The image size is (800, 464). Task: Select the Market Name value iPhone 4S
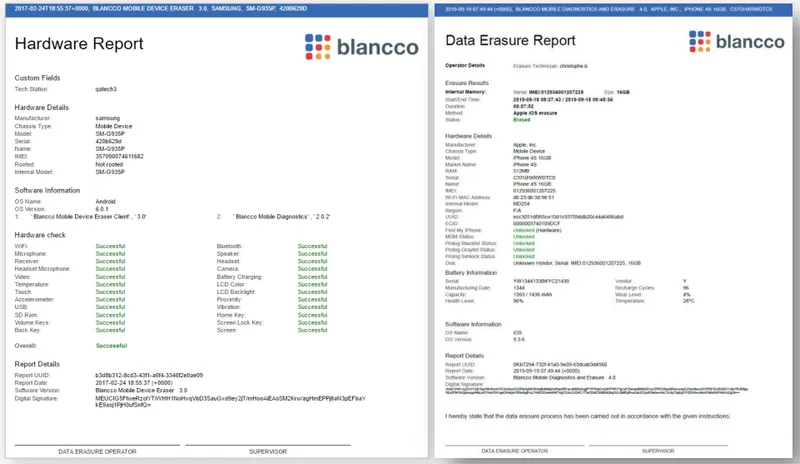click(x=524, y=164)
